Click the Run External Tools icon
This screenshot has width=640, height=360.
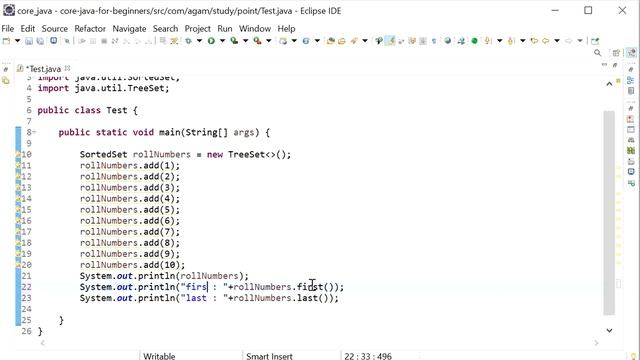[257, 41]
